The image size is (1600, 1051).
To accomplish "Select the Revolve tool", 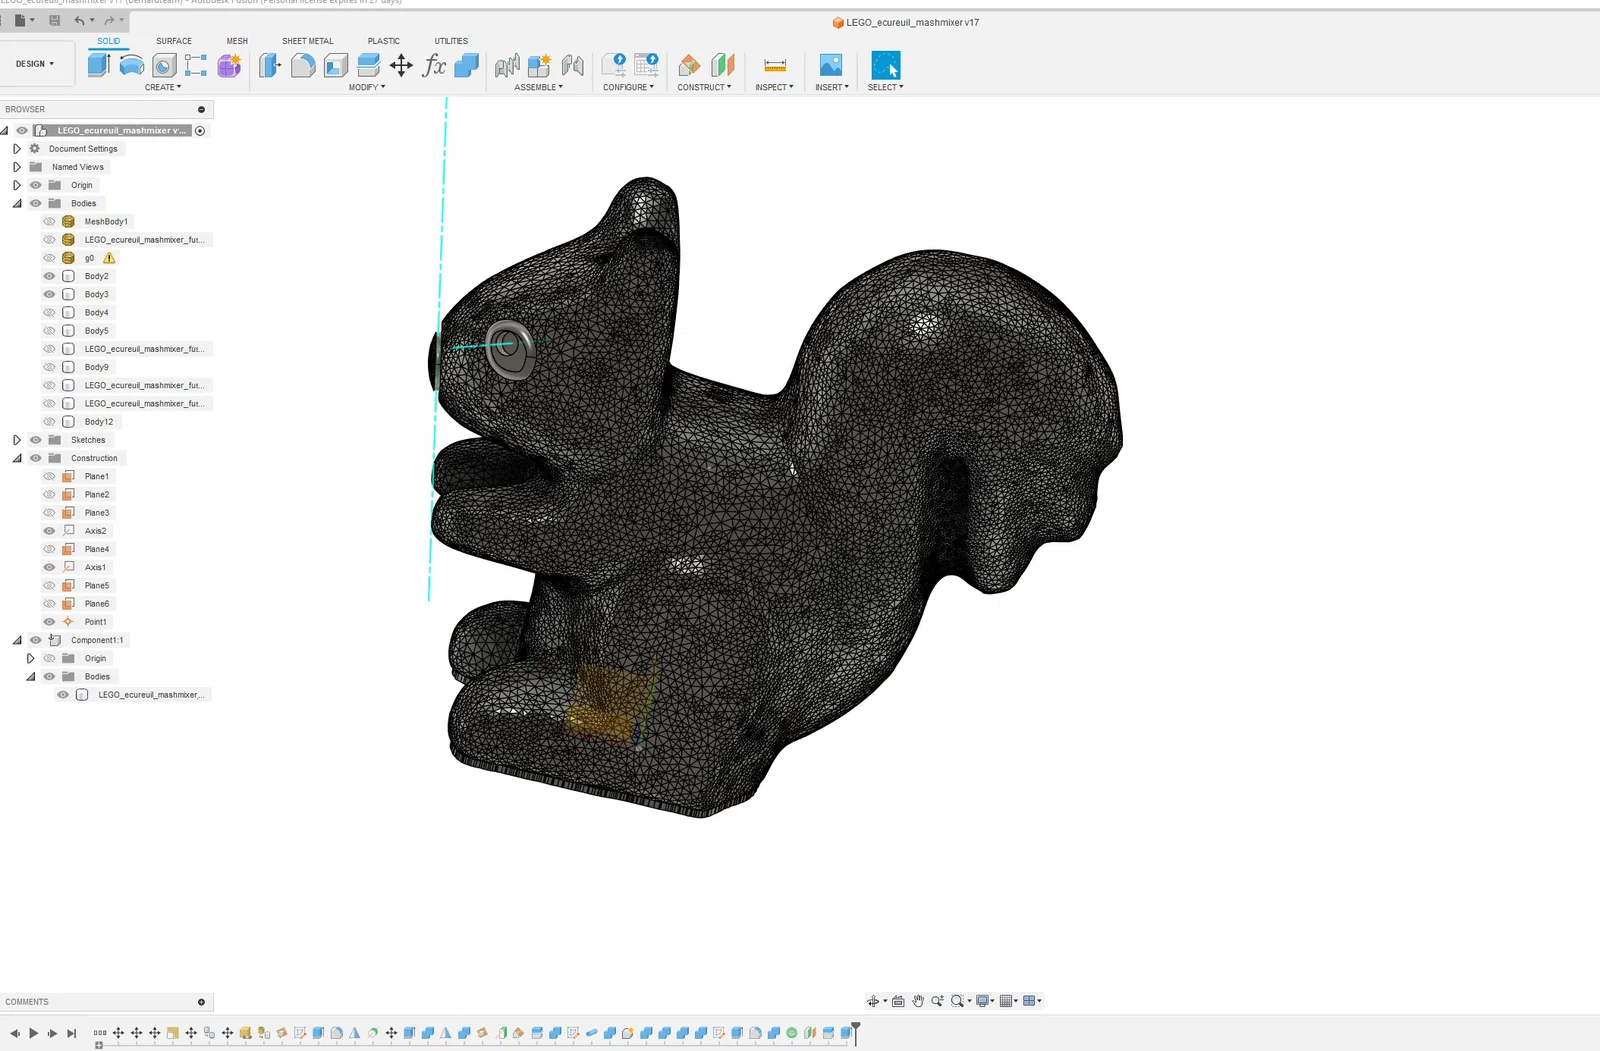I will (131, 65).
